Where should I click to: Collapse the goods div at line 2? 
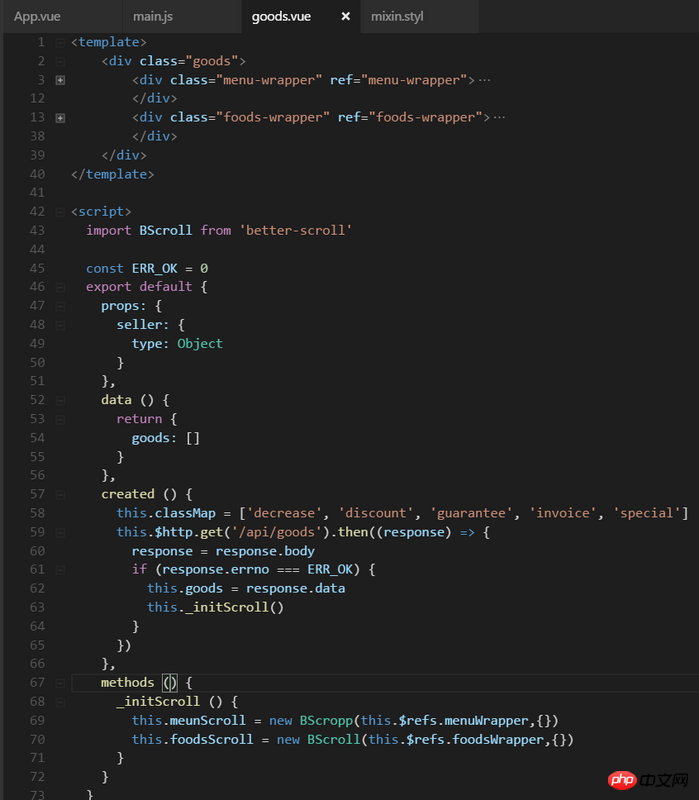60,62
